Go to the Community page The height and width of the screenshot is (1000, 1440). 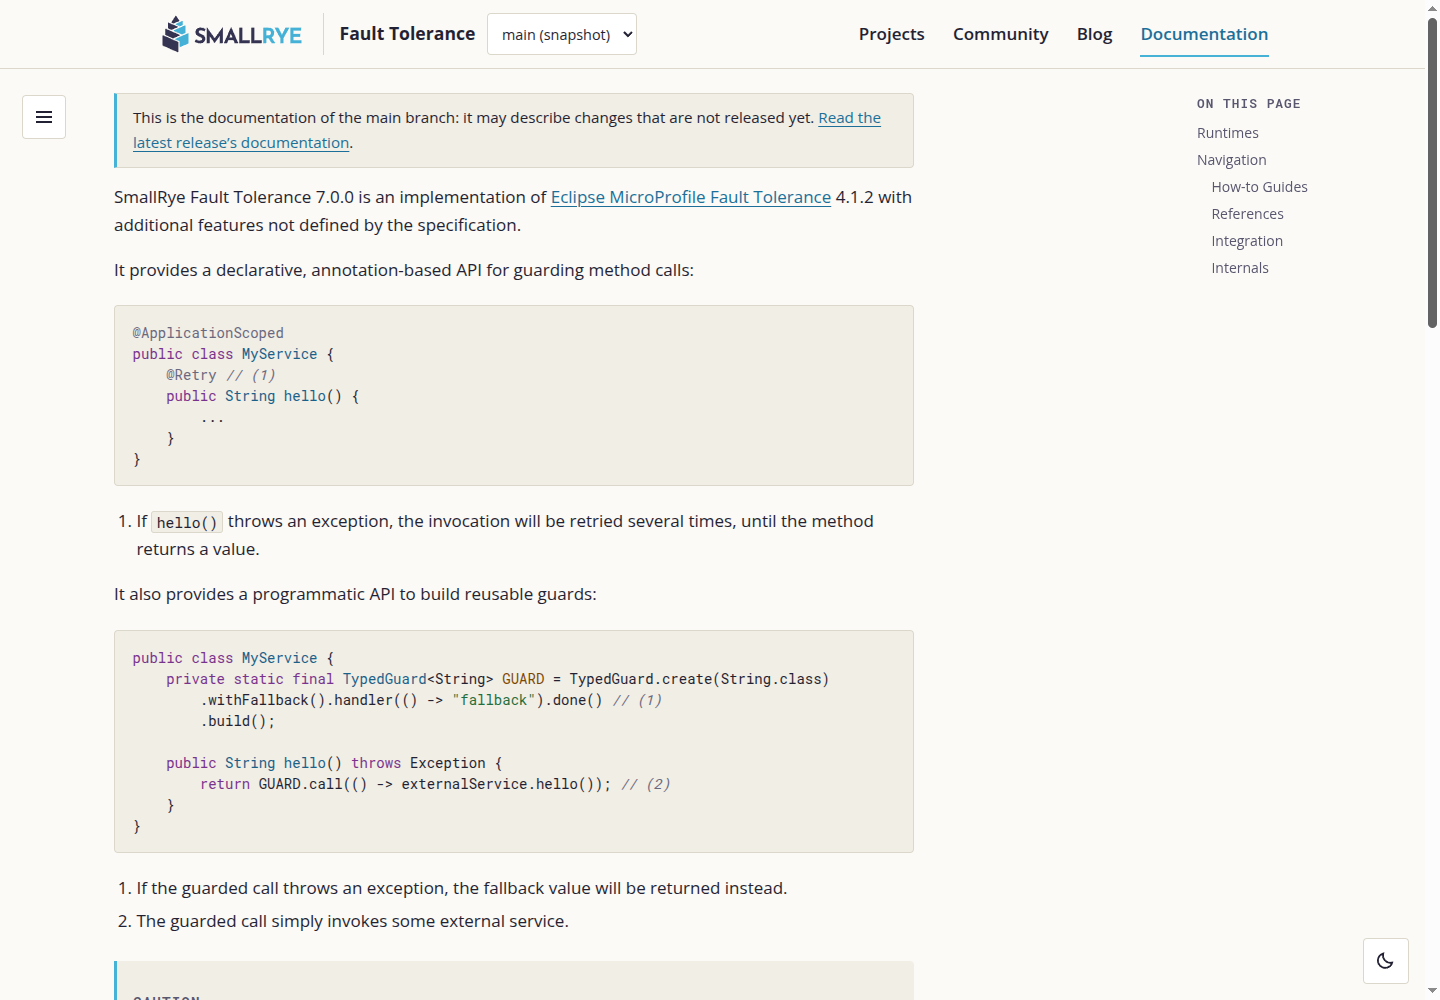click(1000, 34)
